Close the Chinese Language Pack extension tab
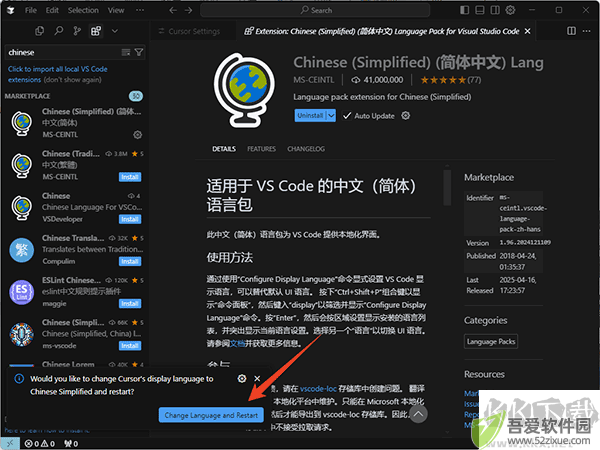 click(527, 31)
